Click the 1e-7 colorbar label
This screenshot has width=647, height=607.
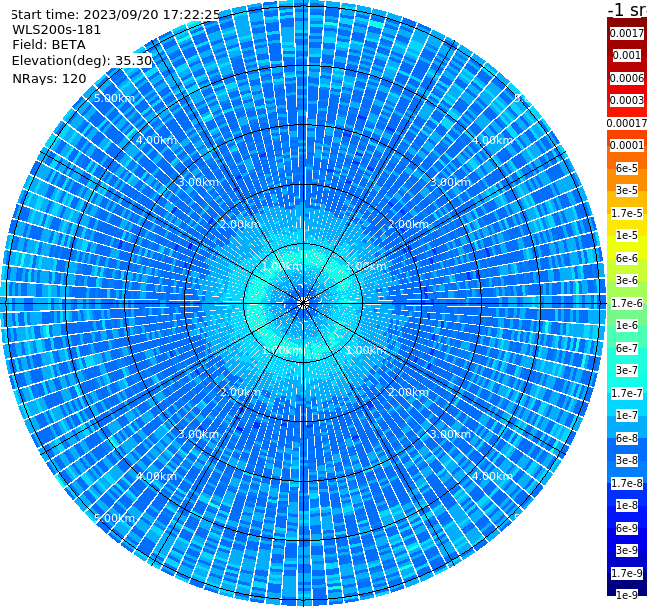pos(627,415)
